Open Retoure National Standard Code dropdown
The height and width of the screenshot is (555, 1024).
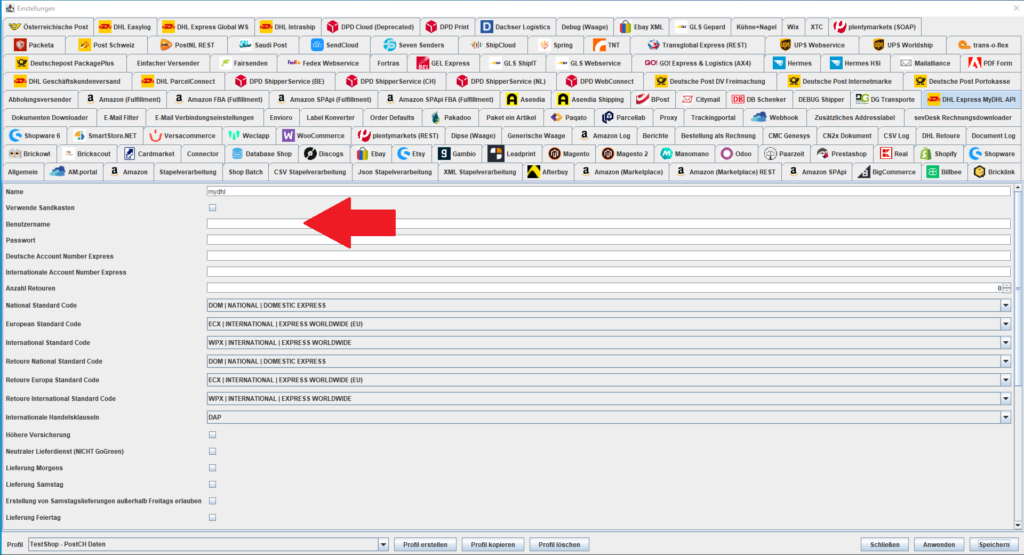click(x=1005, y=361)
